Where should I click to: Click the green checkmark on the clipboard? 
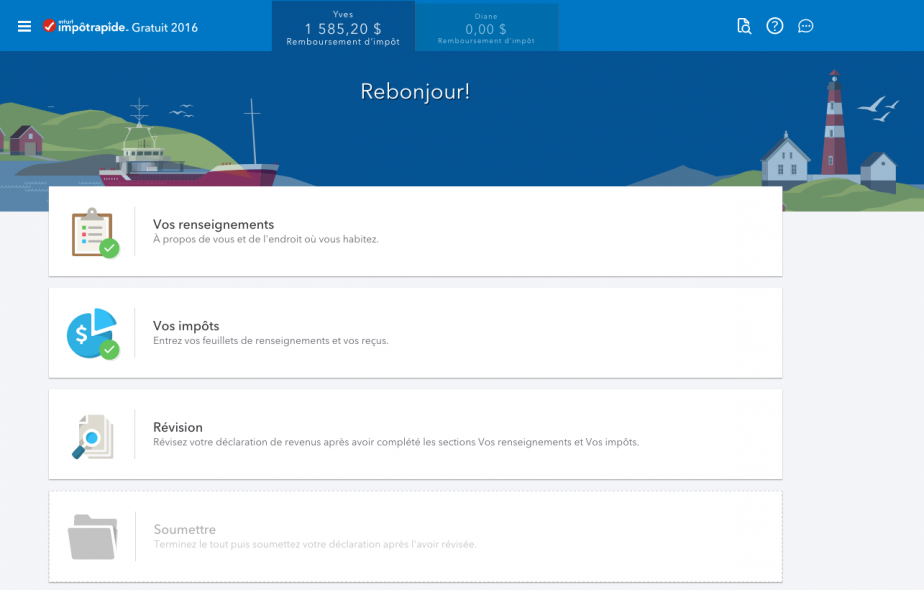click(x=110, y=248)
